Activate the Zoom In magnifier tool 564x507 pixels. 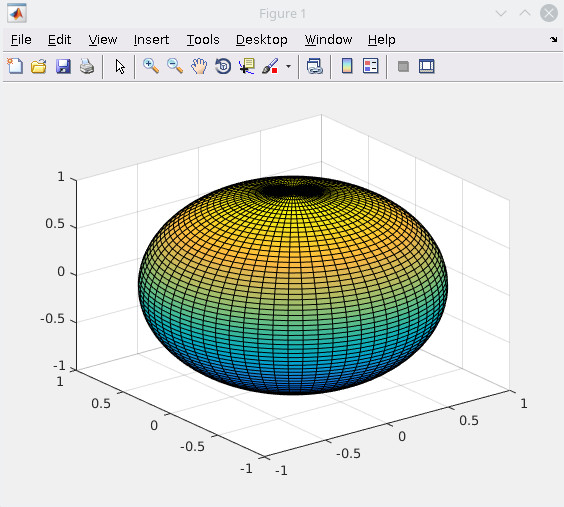pos(151,66)
